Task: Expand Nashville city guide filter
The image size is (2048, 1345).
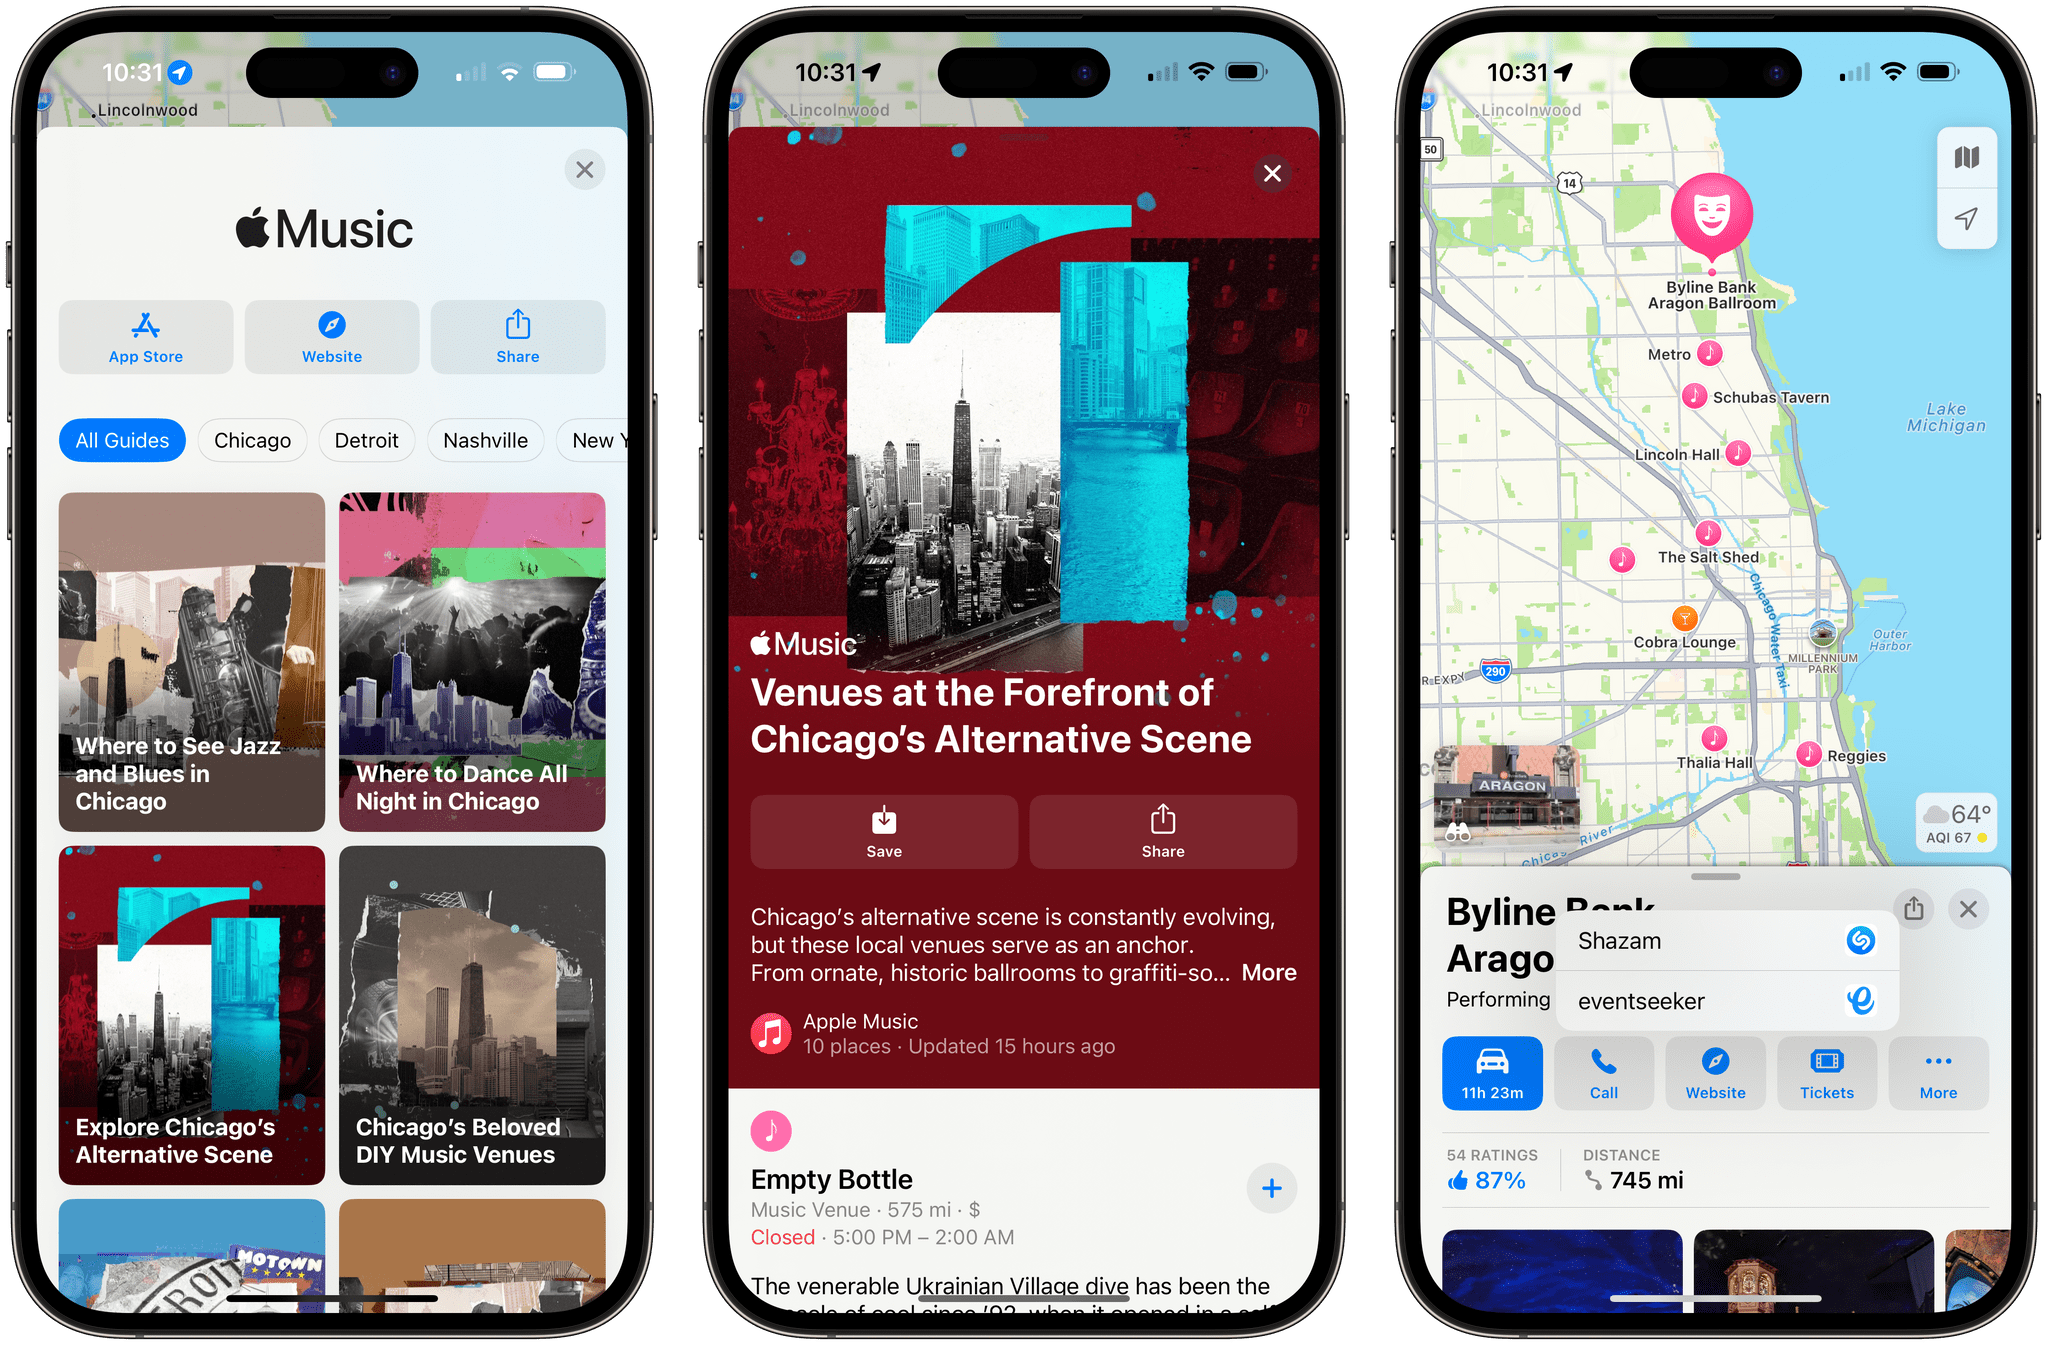Action: point(485,440)
